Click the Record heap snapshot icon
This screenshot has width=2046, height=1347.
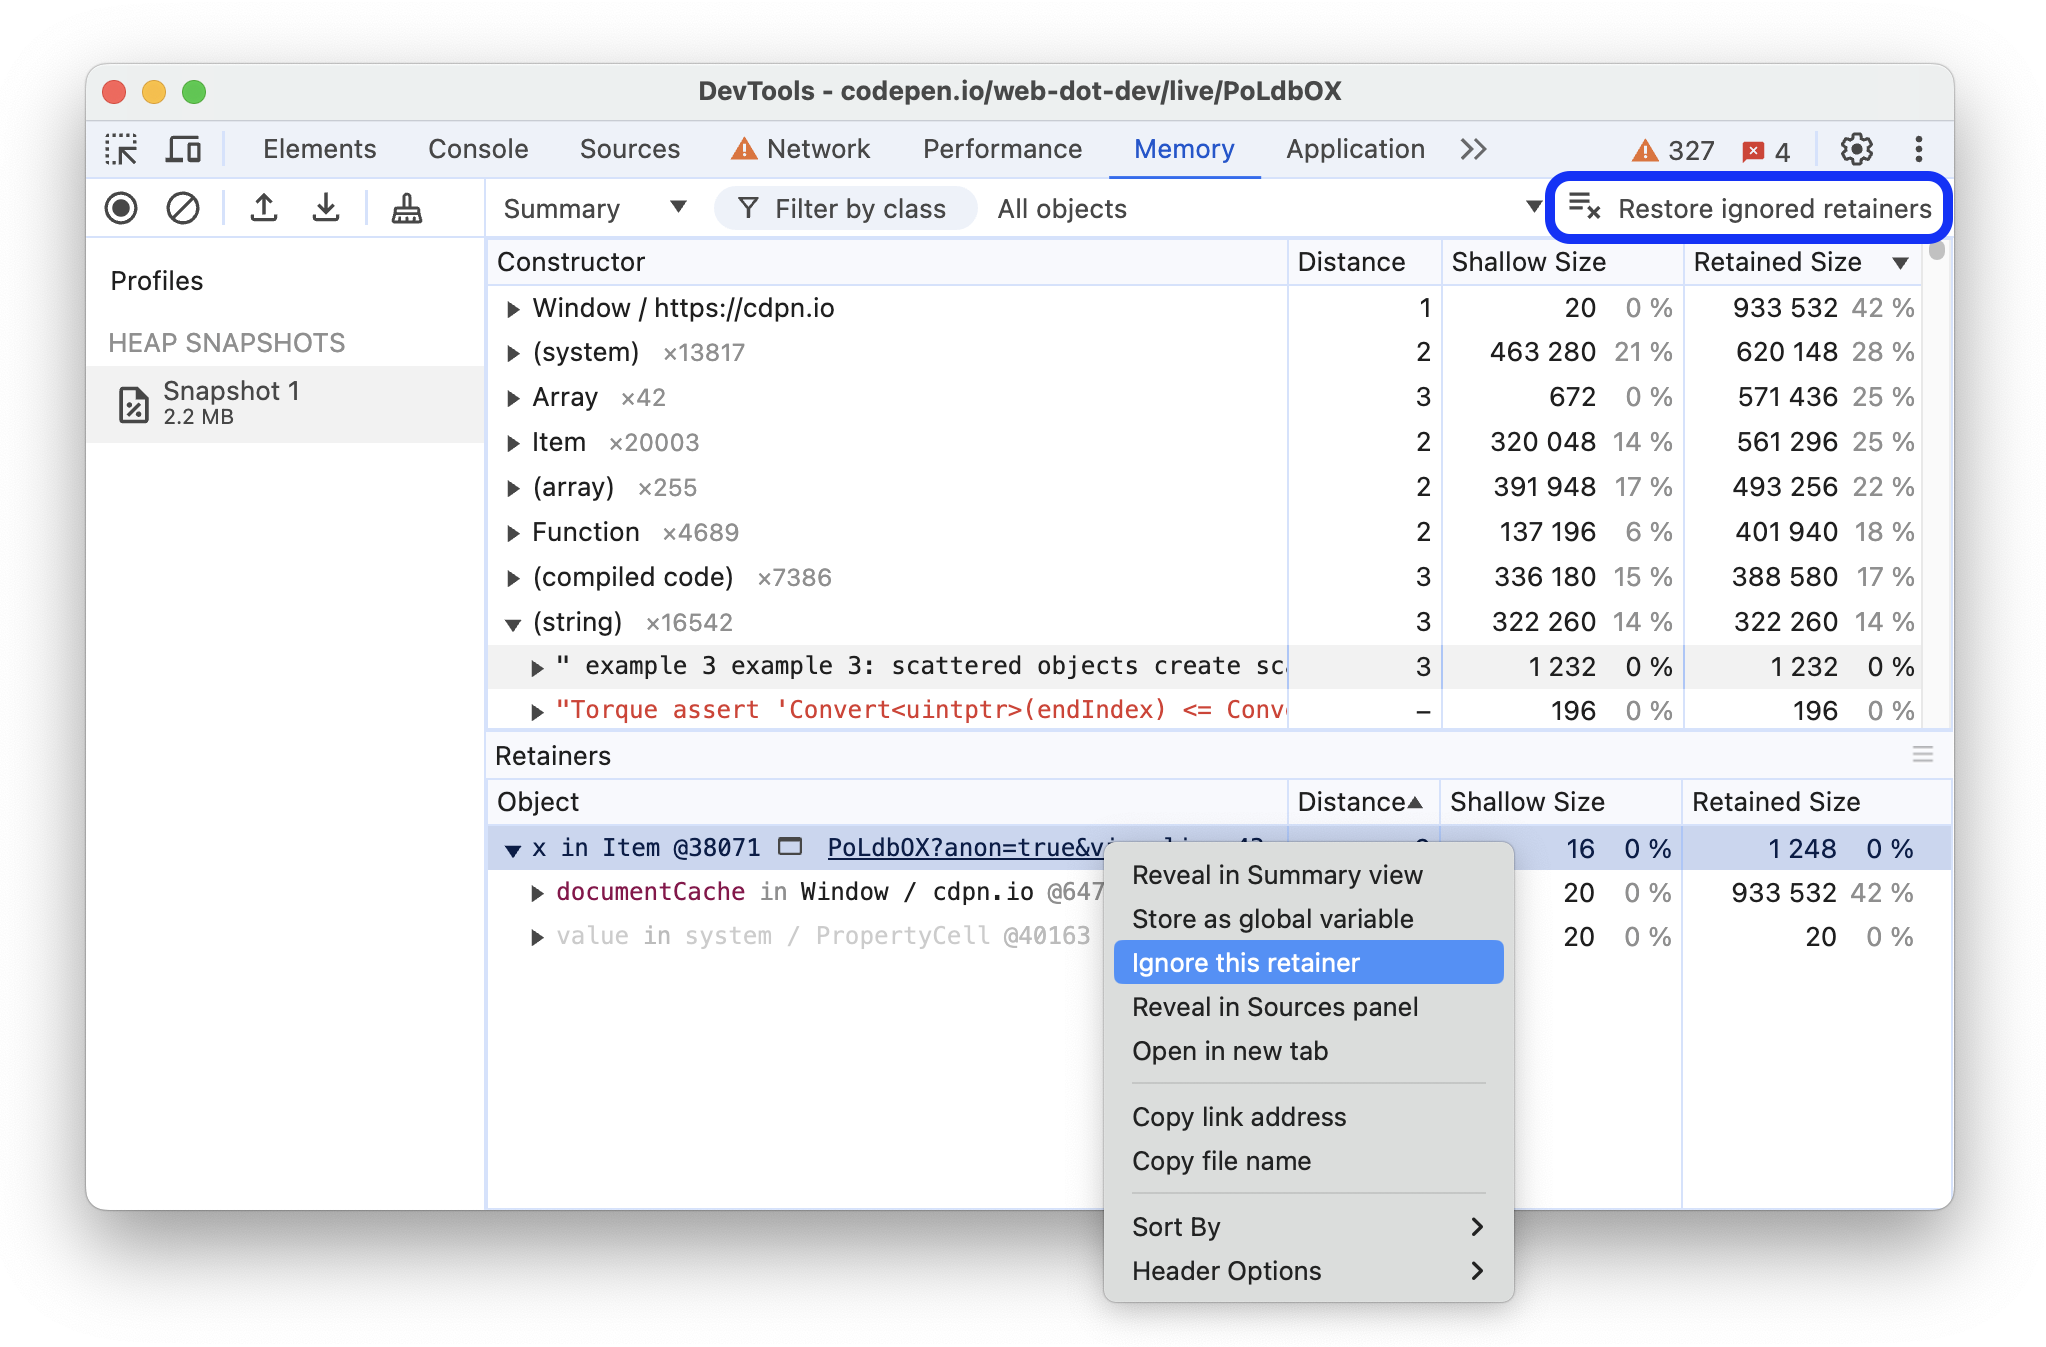(x=122, y=209)
